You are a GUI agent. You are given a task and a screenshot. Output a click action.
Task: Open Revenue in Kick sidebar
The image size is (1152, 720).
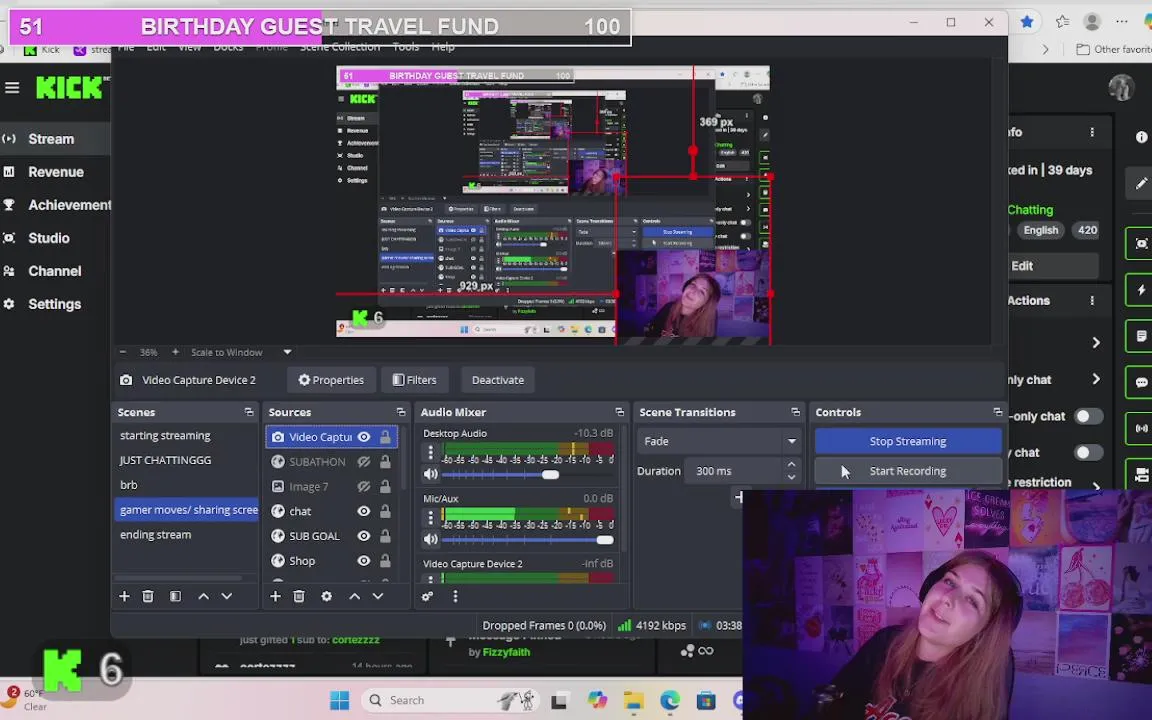(55, 172)
